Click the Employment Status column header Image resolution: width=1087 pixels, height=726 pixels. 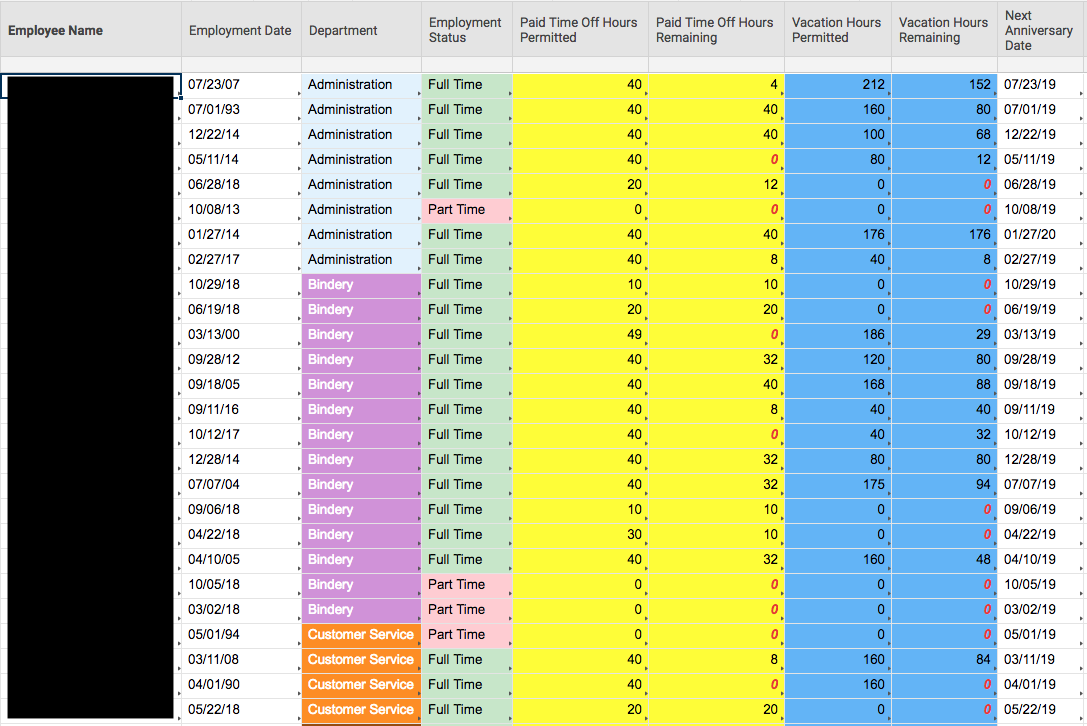coord(467,31)
